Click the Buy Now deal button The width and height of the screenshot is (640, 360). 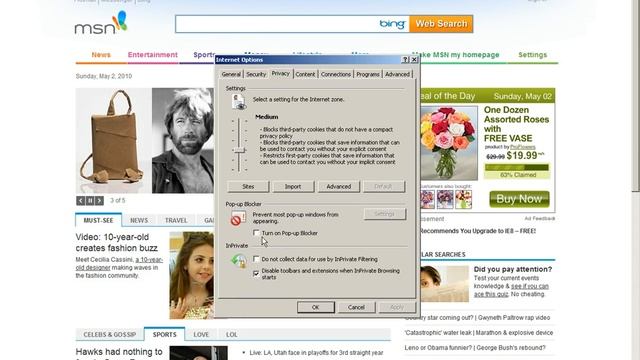click(519, 199)
